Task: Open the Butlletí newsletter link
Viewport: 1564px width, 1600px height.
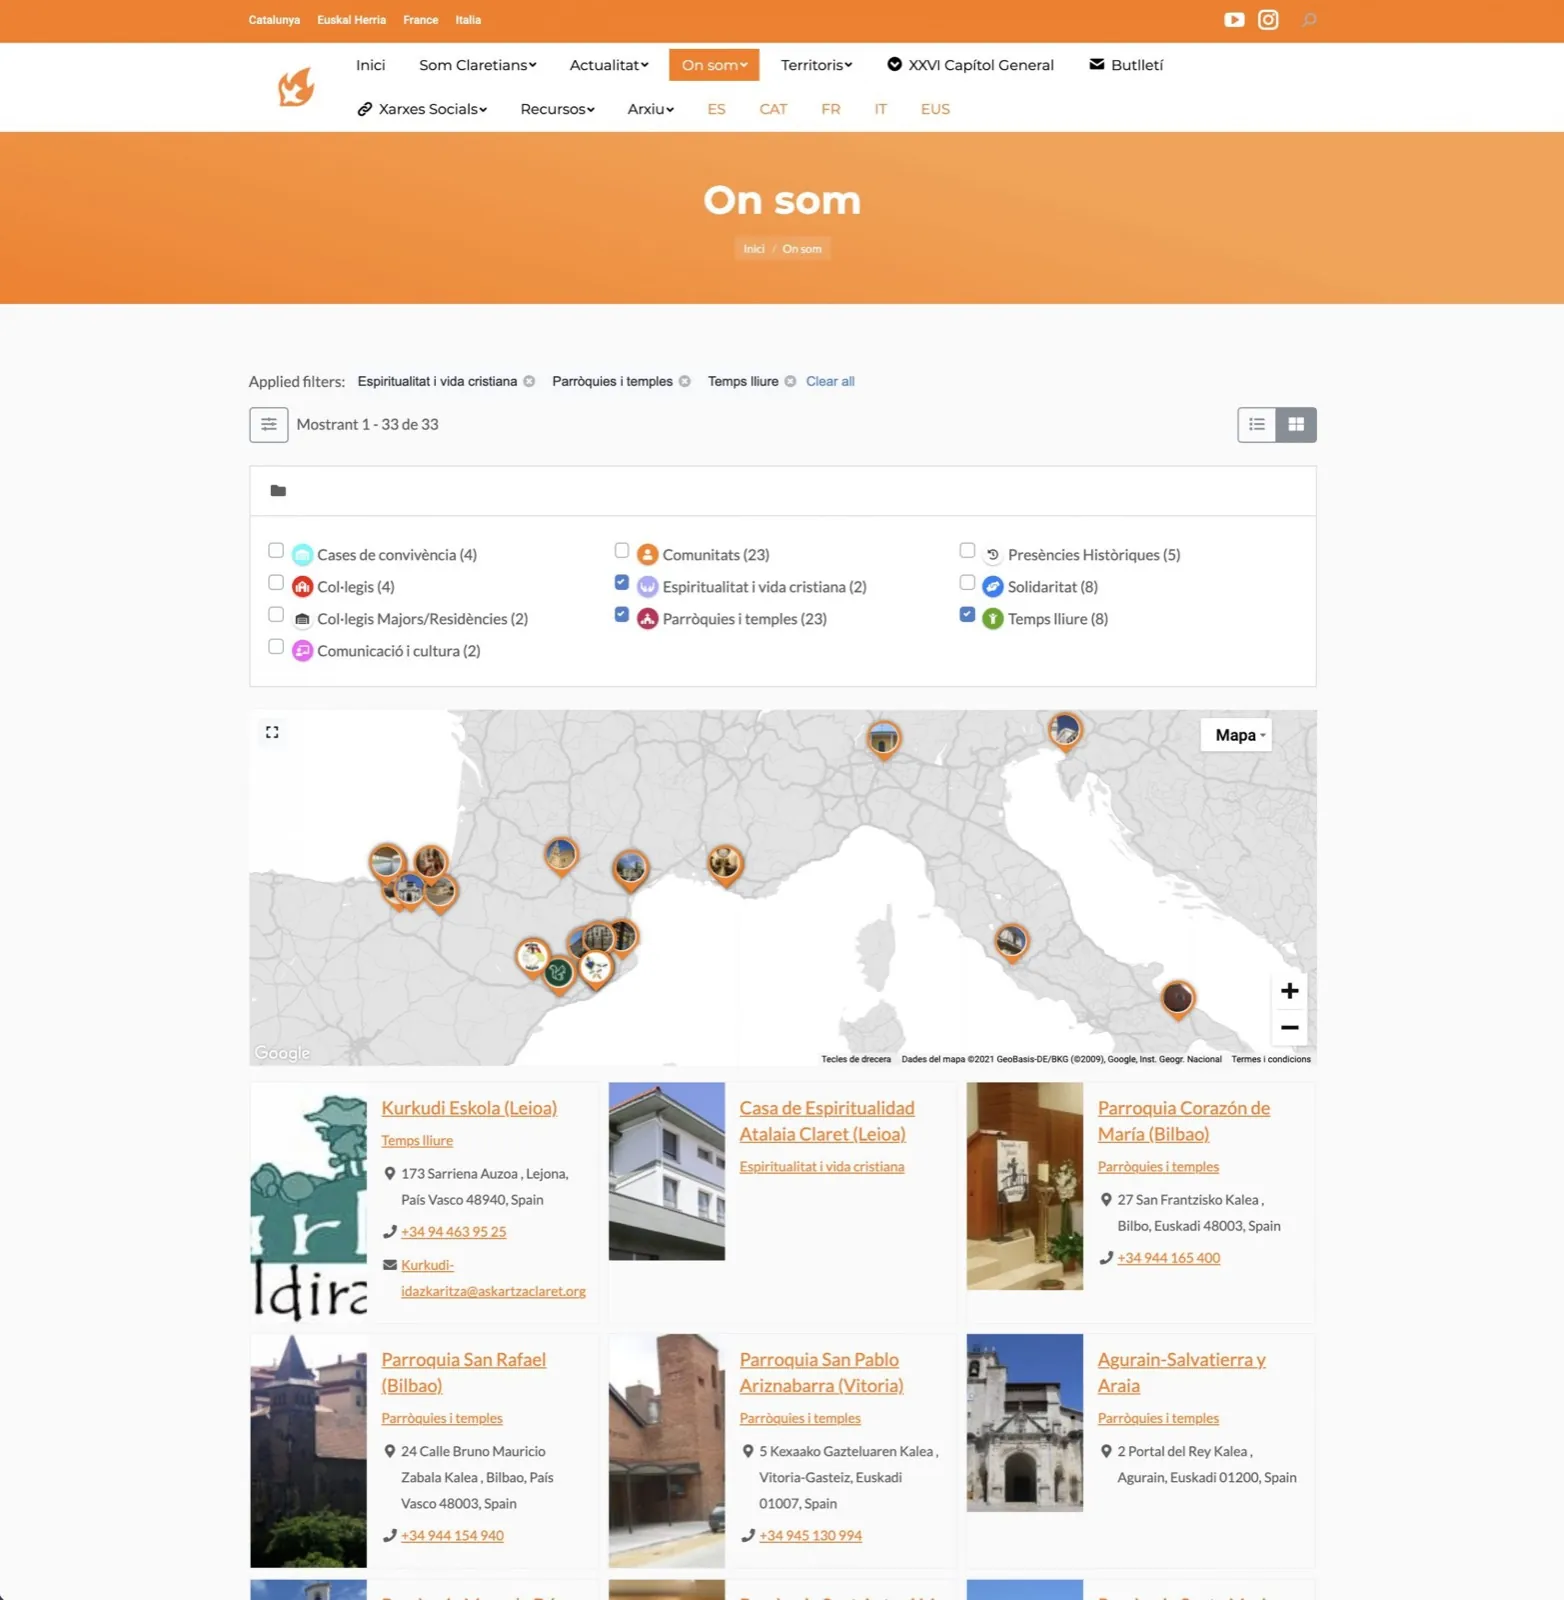Action: pos(1126,65)
